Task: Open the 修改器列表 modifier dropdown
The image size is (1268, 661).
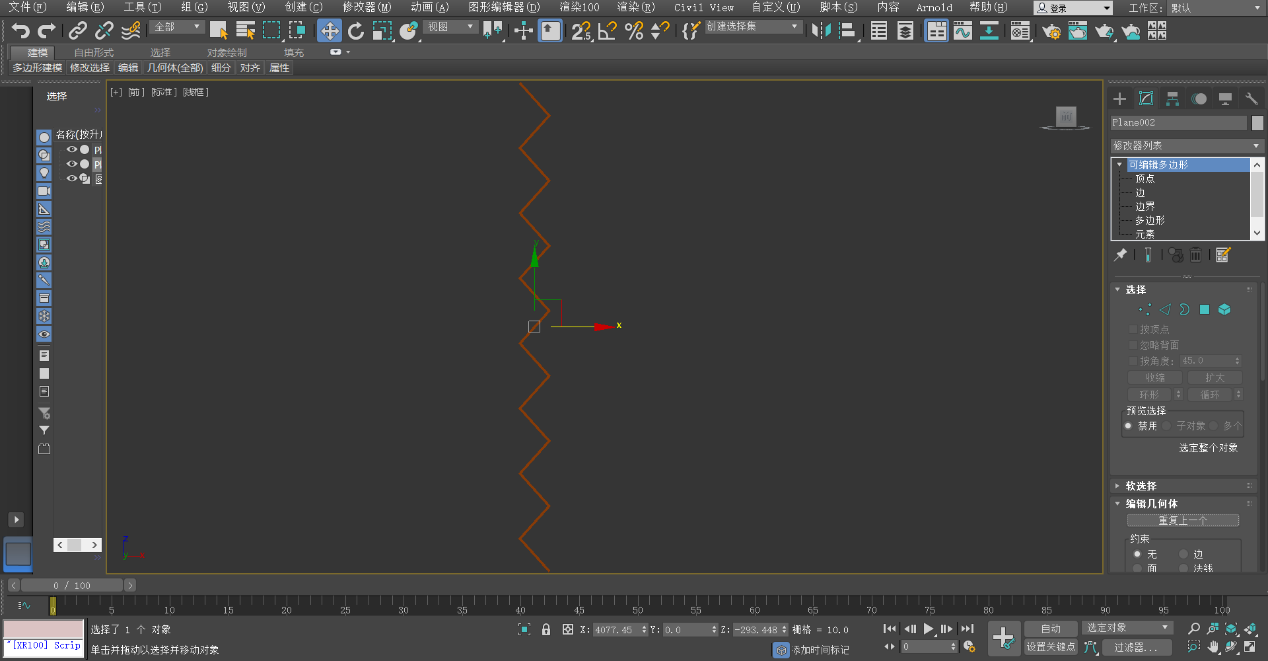Action: pos(1186,146)
